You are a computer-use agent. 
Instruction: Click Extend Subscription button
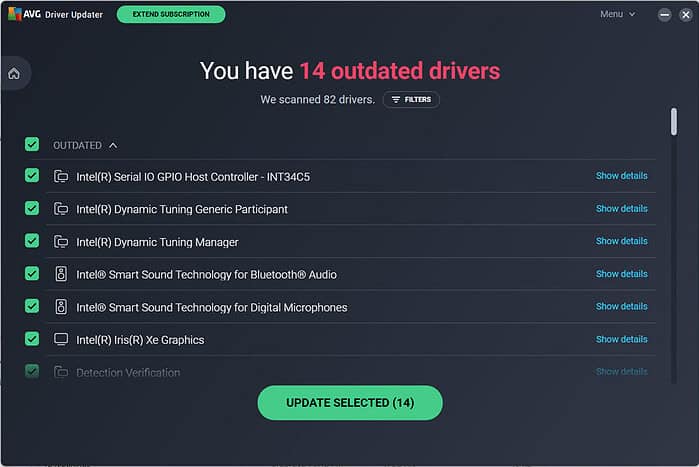coord(171,14)
